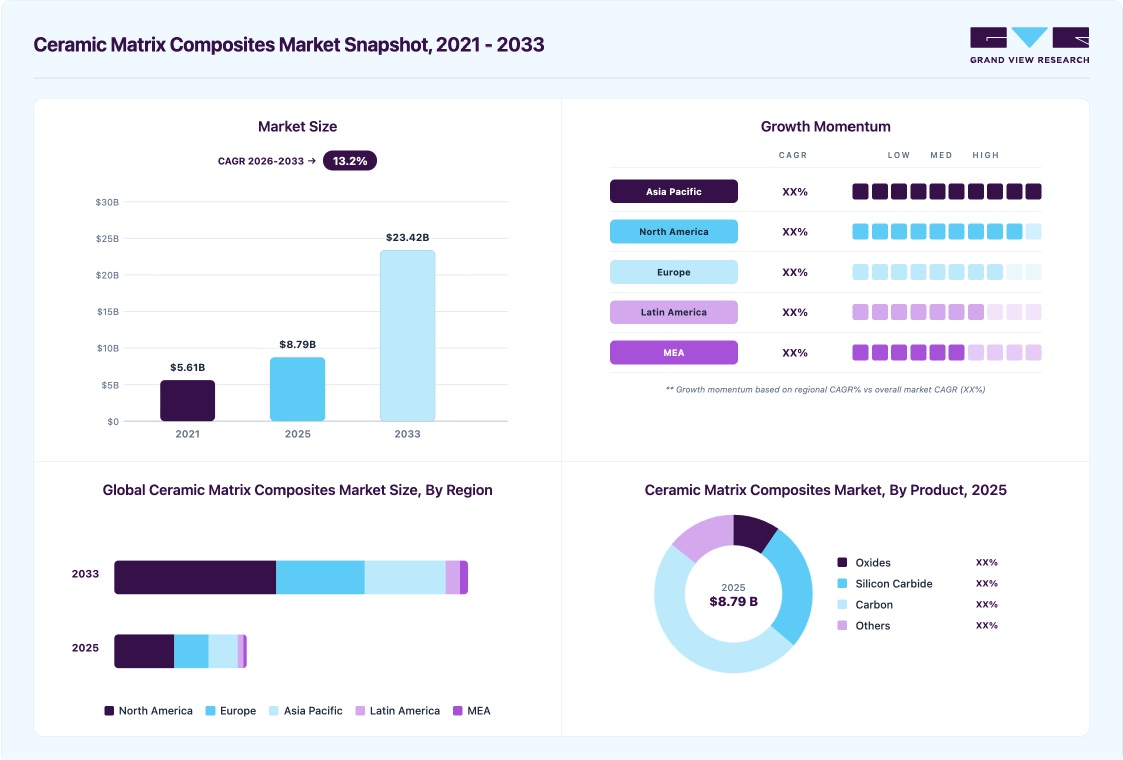1123x760 pixels.
Task: Click the Others legend swatch
Action: click(x=842, y=625)
